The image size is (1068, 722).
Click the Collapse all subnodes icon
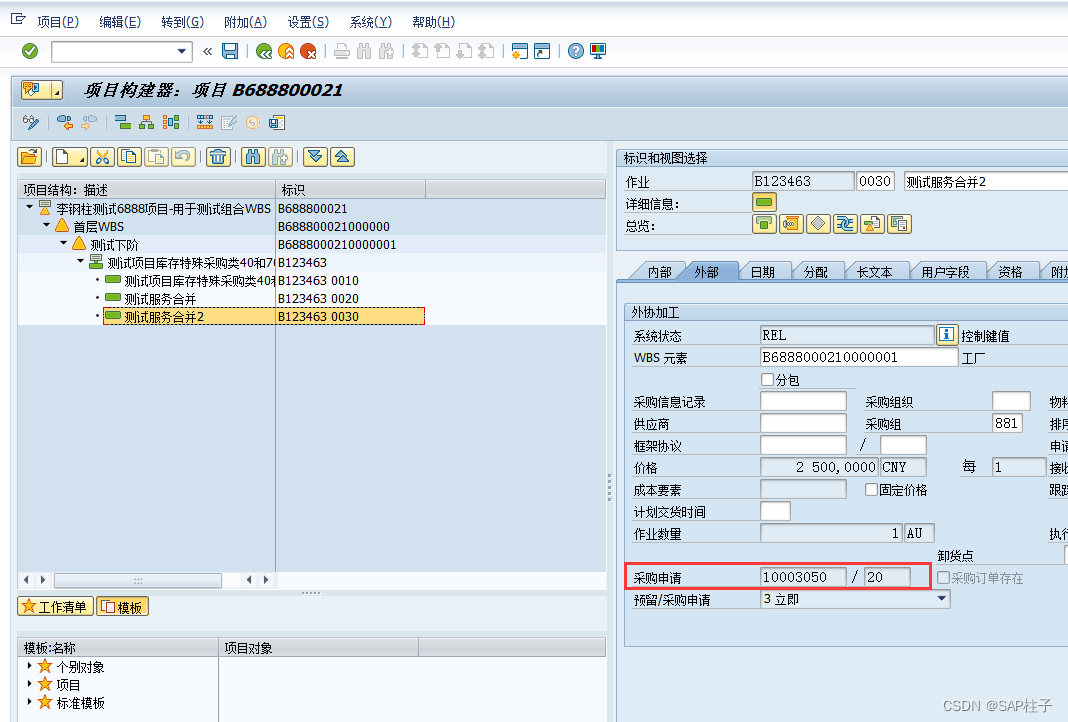pyautogui.click(x=342, y=157)
